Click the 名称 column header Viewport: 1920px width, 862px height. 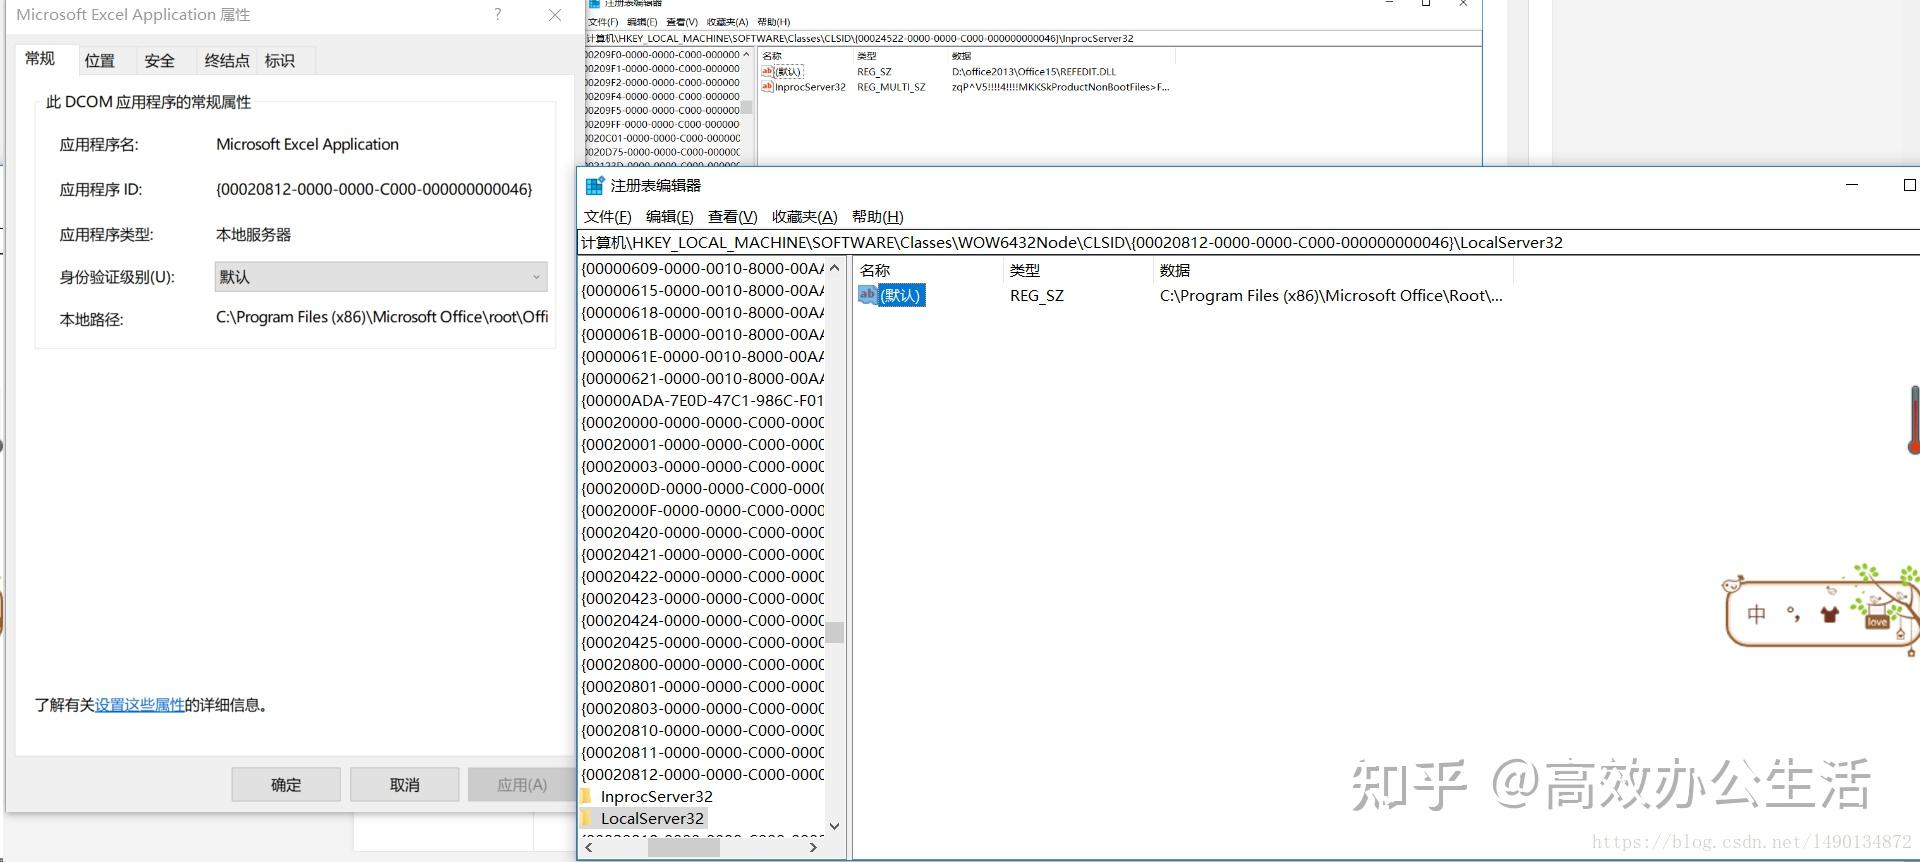coord(928,270)
